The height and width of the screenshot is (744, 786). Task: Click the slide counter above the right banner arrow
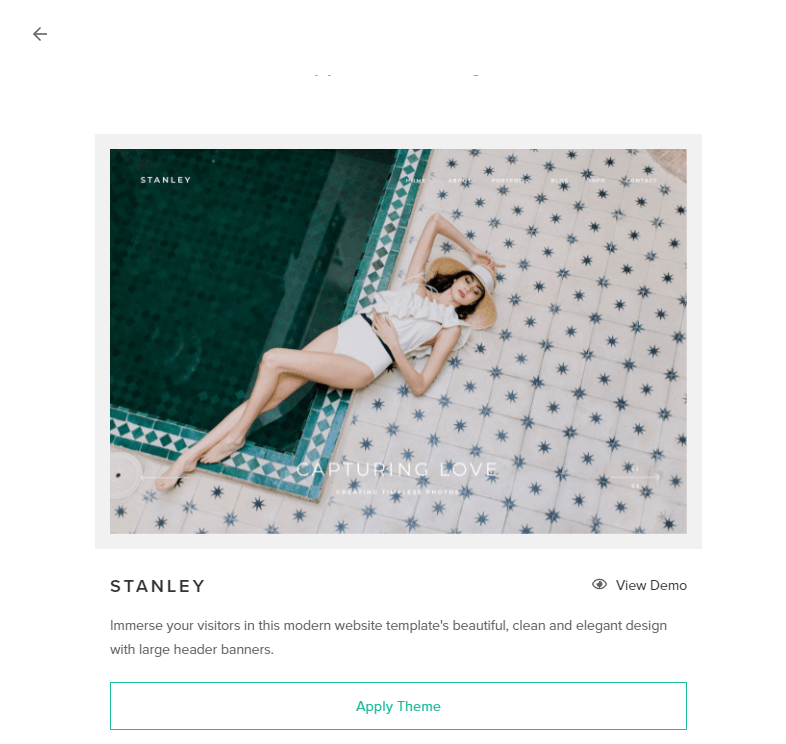point(635,468)
